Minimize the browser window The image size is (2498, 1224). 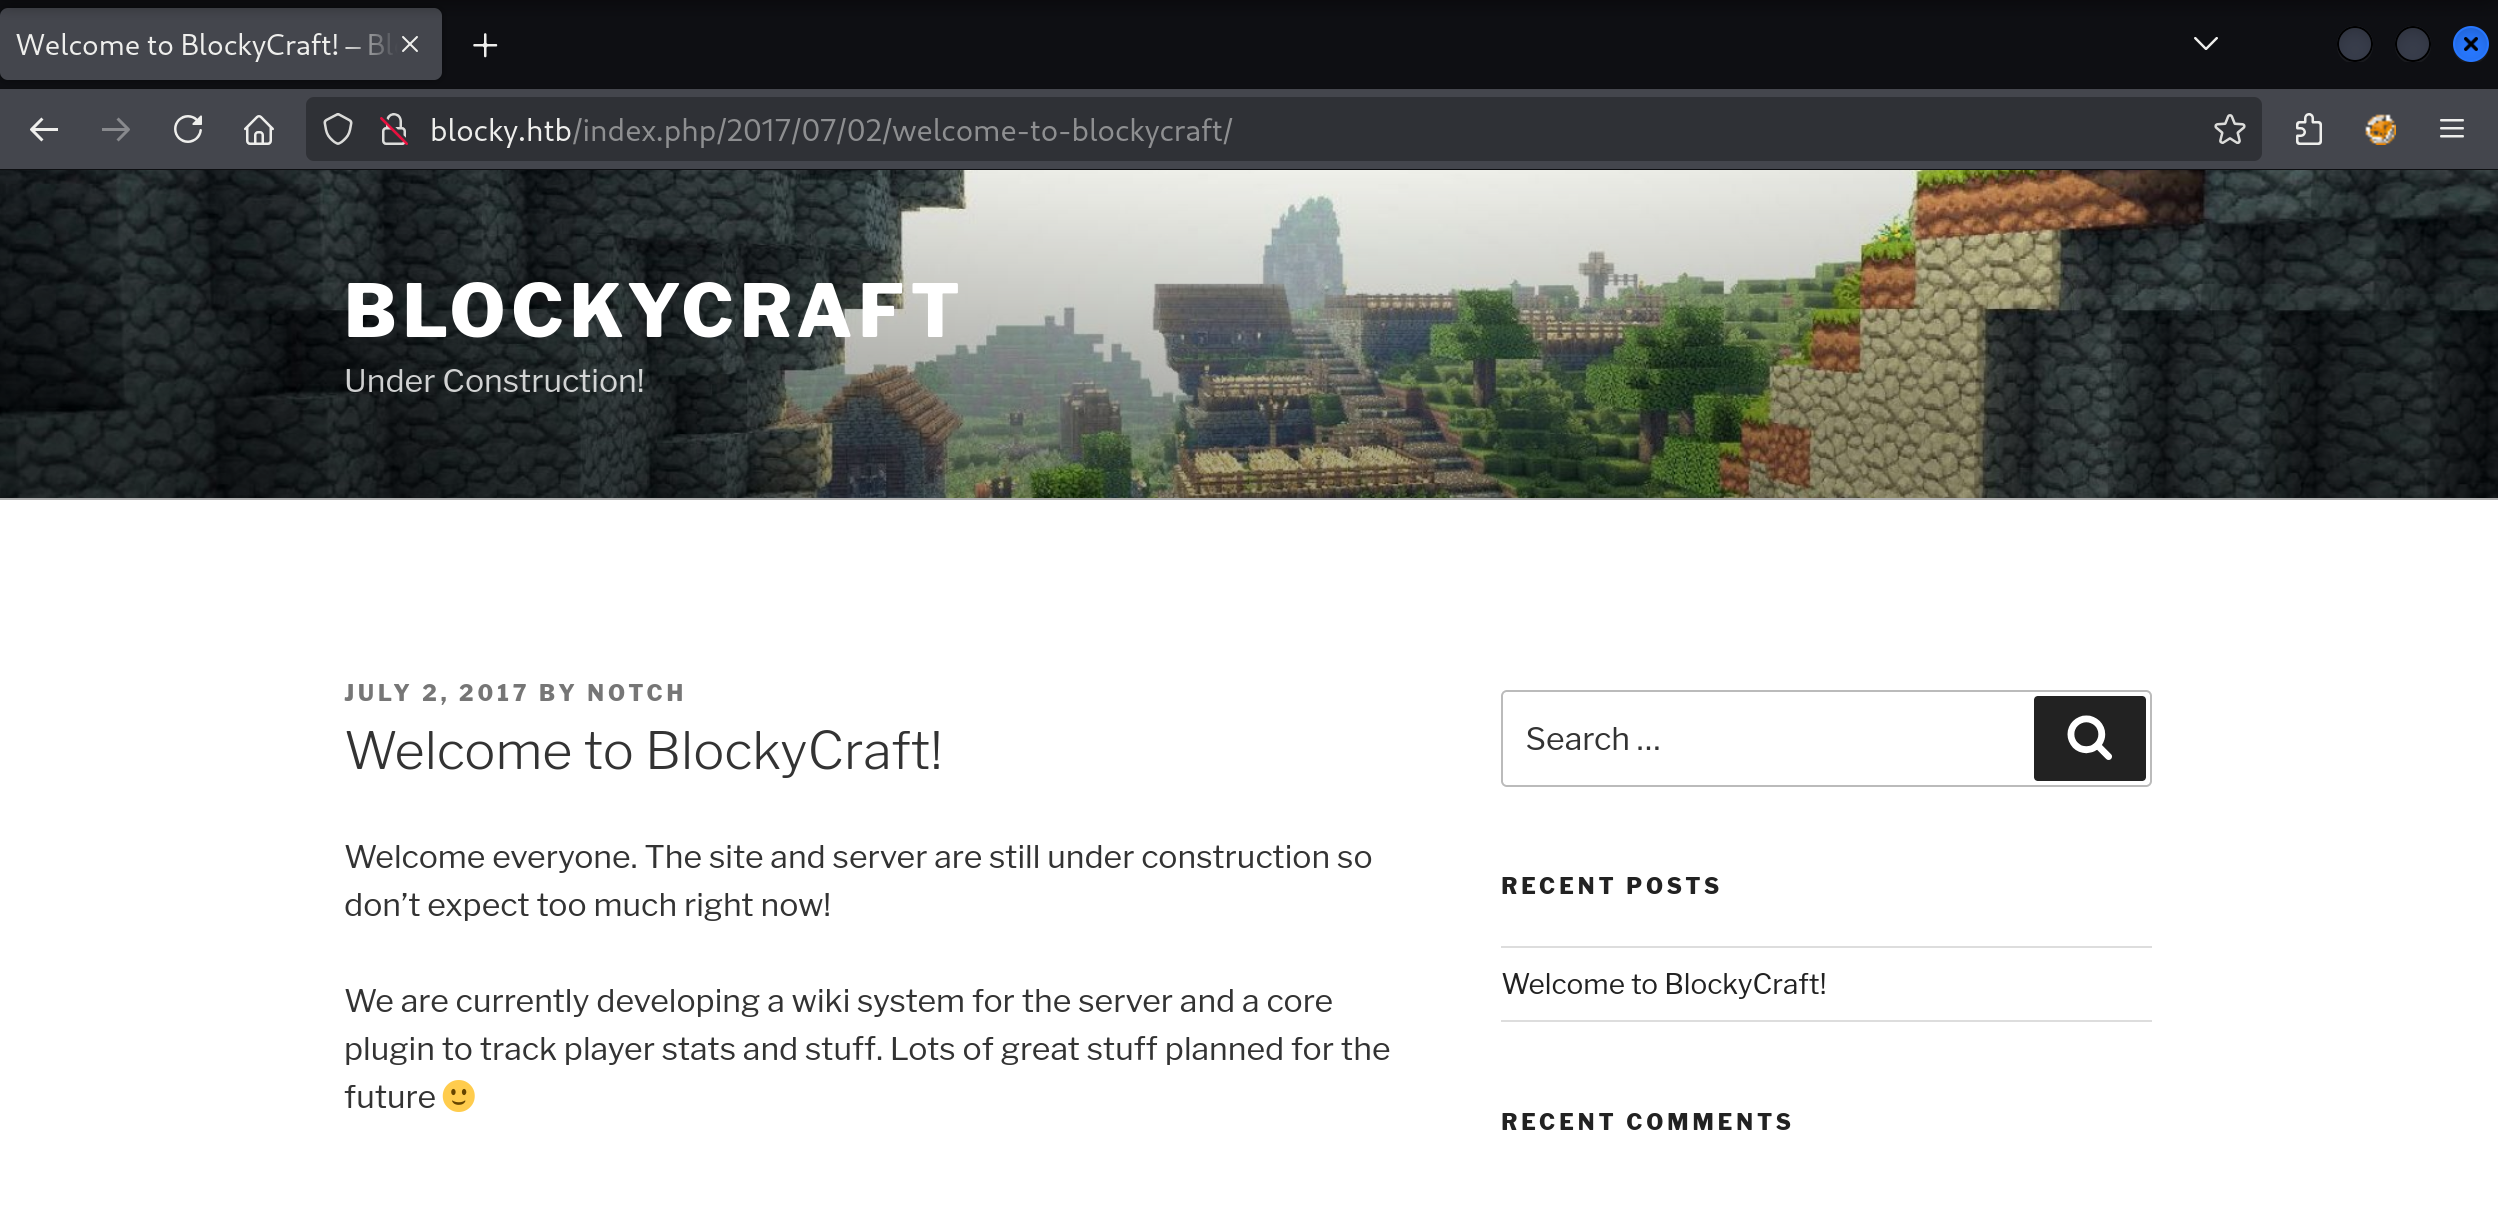(x=2355, y=45)
